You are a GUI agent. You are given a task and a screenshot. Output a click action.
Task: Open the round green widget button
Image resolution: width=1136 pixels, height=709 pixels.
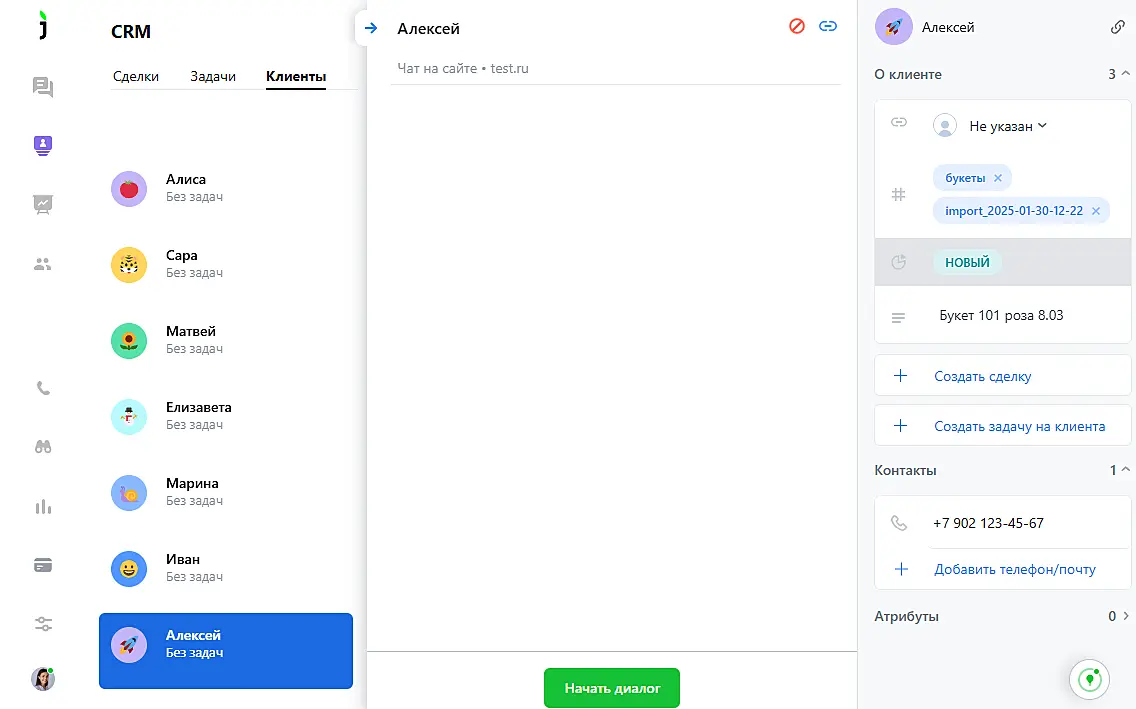click(1090, 679)
